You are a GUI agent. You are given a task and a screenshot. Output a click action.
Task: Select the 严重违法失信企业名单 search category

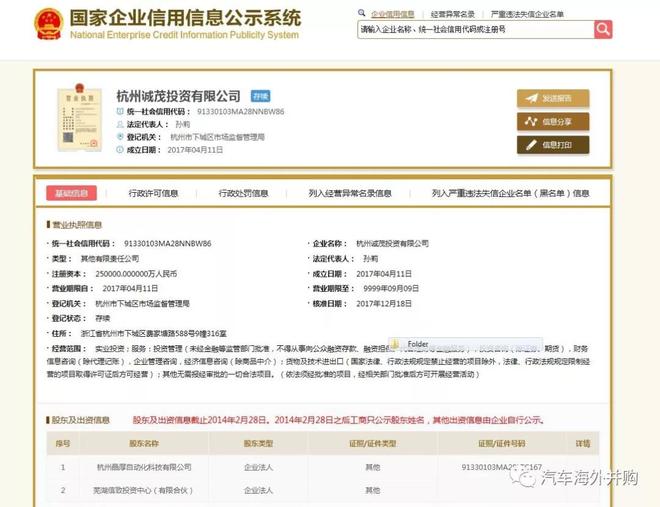pos(527,14)
